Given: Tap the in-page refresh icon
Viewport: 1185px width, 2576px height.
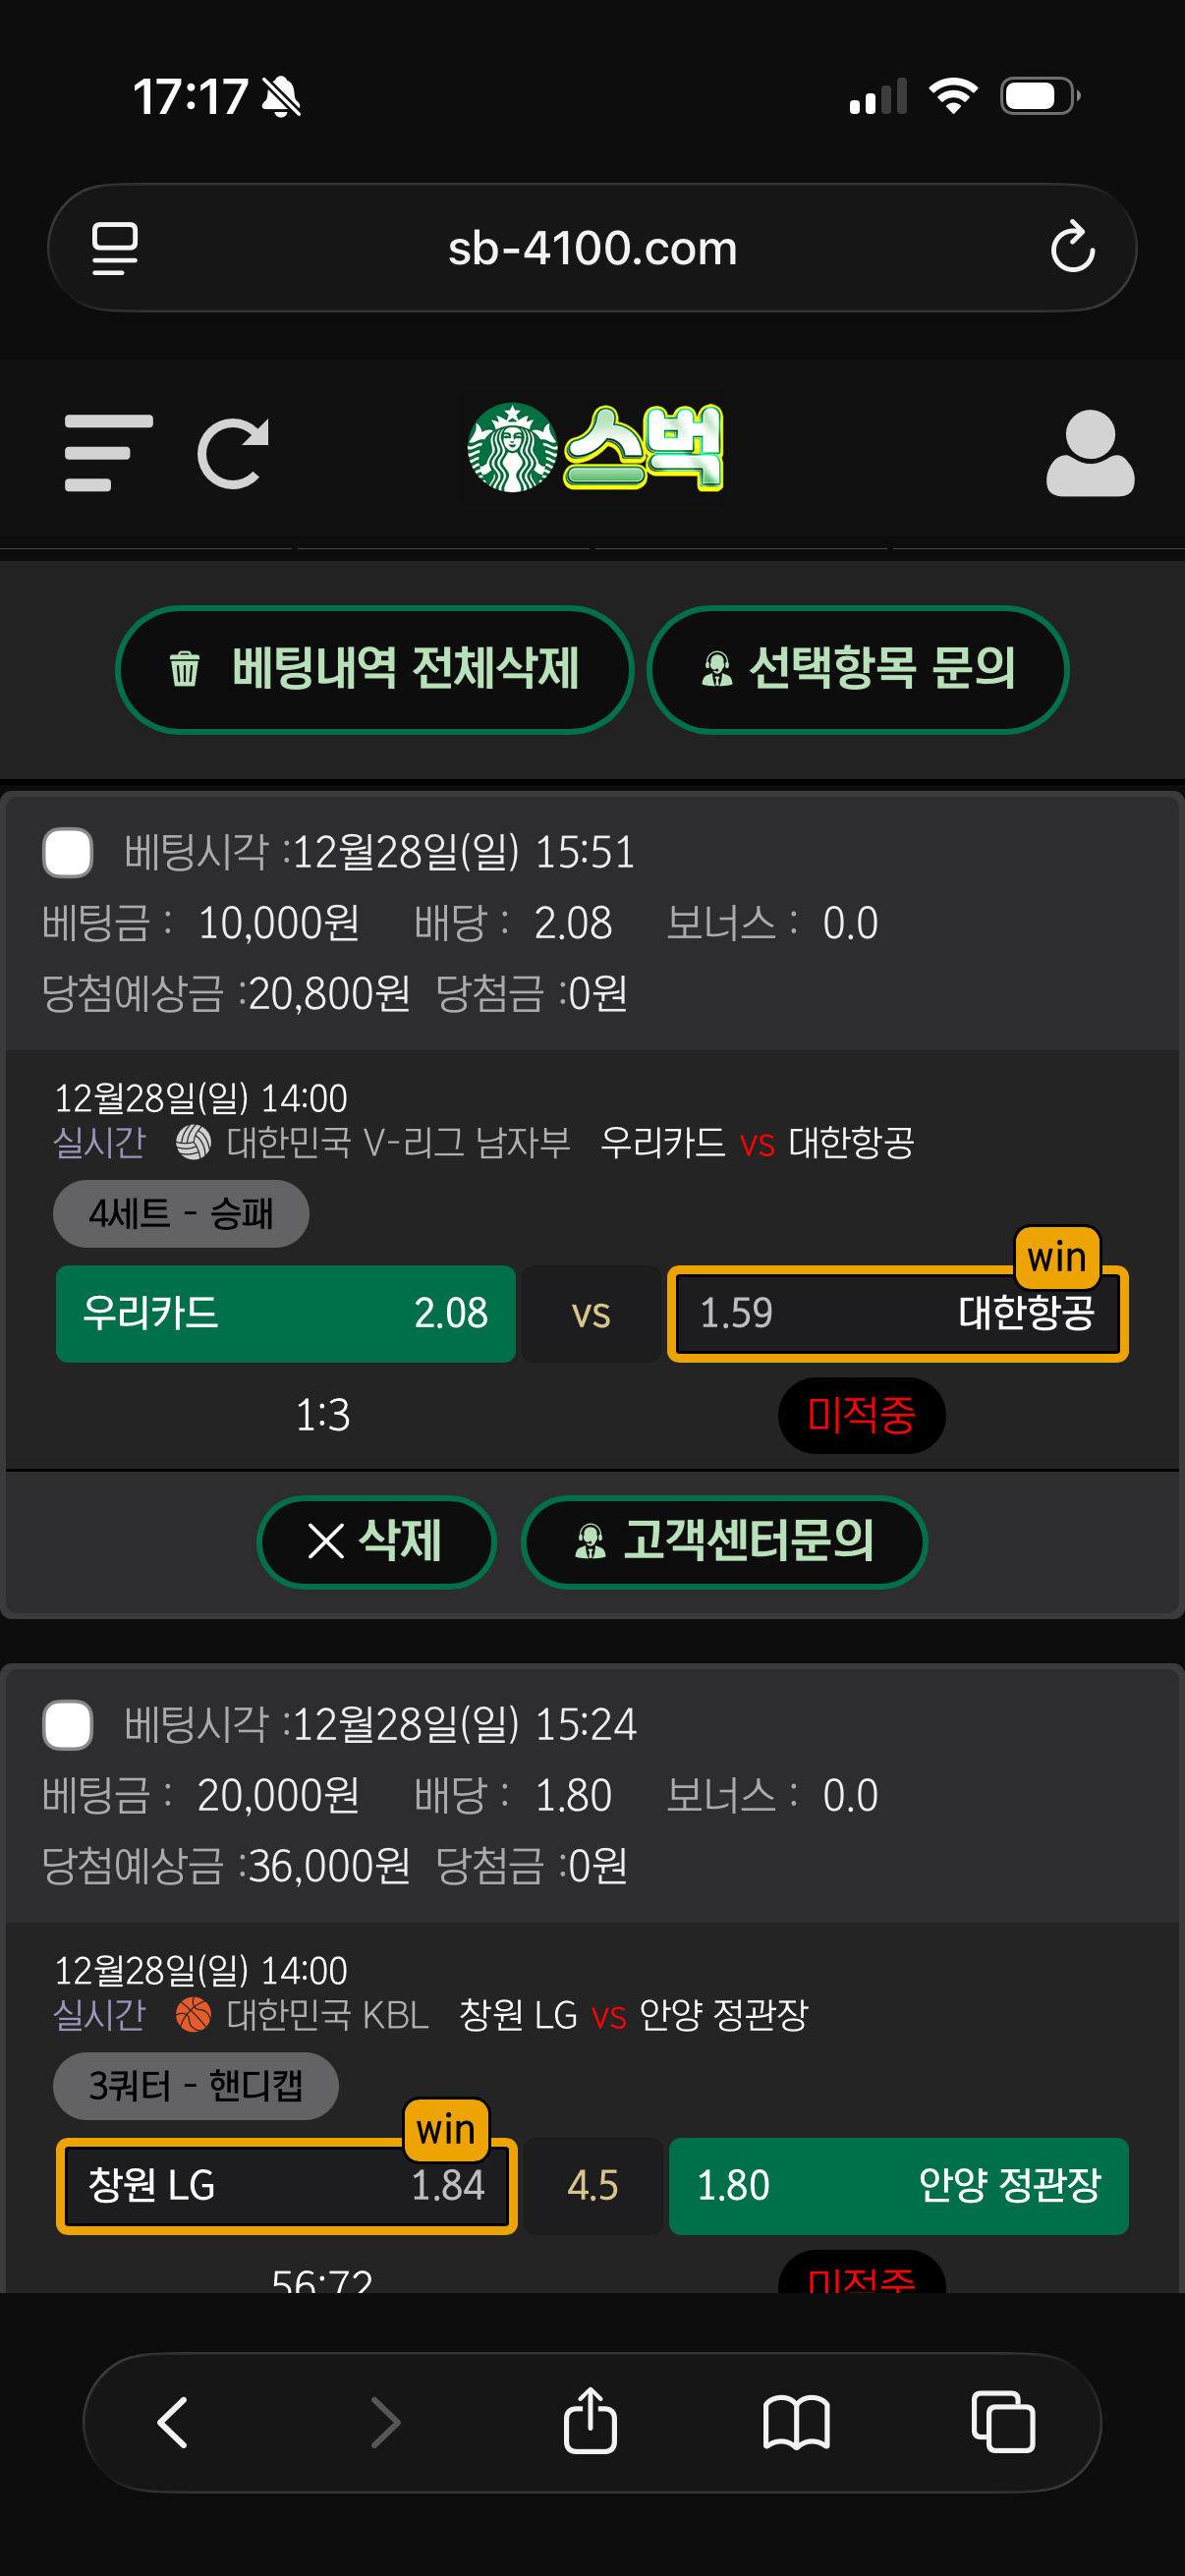Looking at the screenshot, I should tap(233, 453).
